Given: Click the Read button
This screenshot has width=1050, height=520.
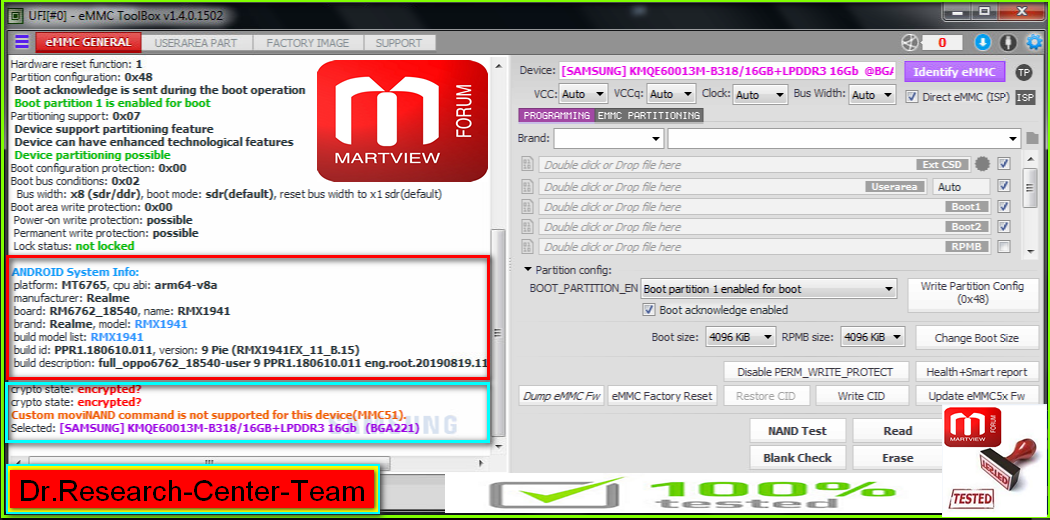Looking at the screenshot, I should click(897, 431).
